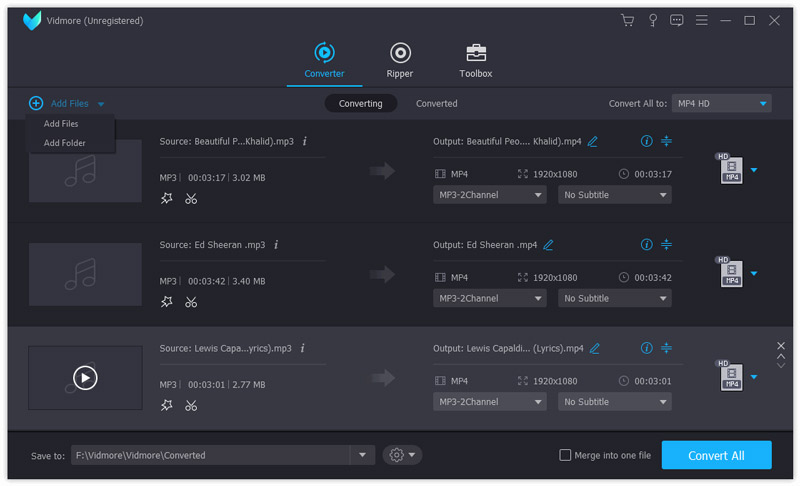Rename Lewis Capaldi output with pencil icon
This screenshot has width=800, height=486.
pos(595,348)
